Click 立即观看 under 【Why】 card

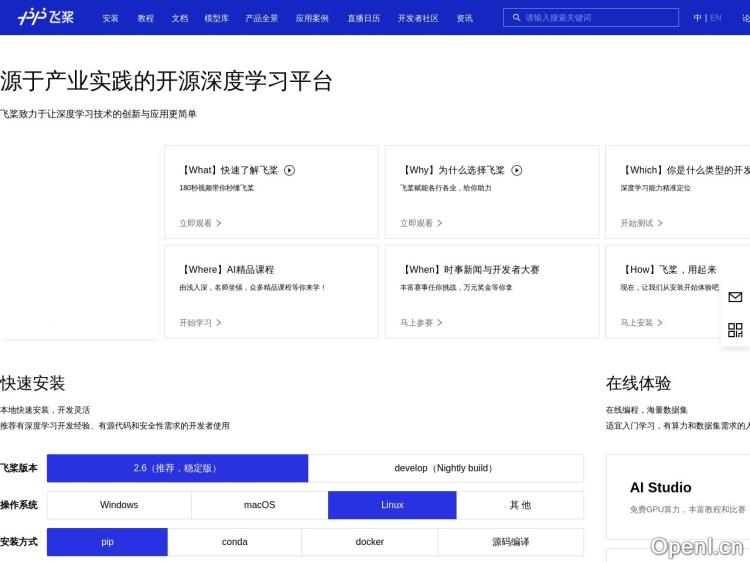[x=421, y=223]
